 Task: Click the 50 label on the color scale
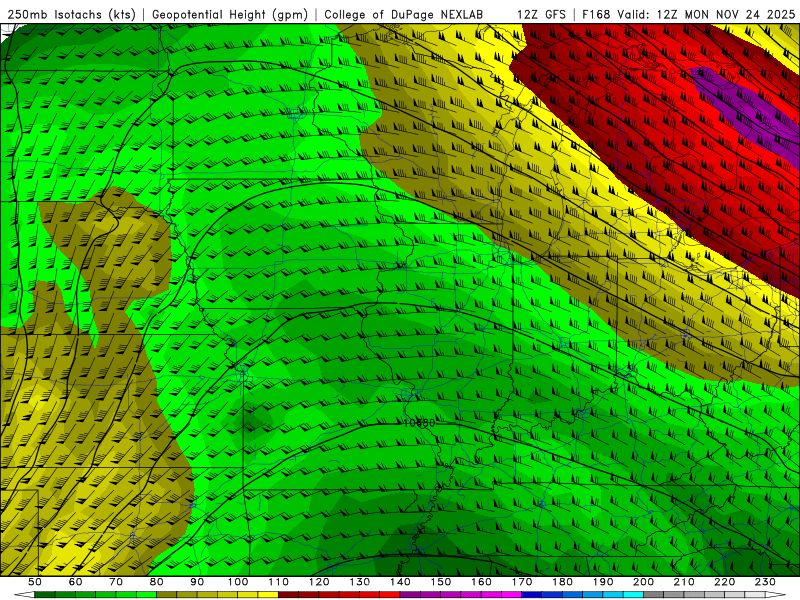tap(35, 582)
